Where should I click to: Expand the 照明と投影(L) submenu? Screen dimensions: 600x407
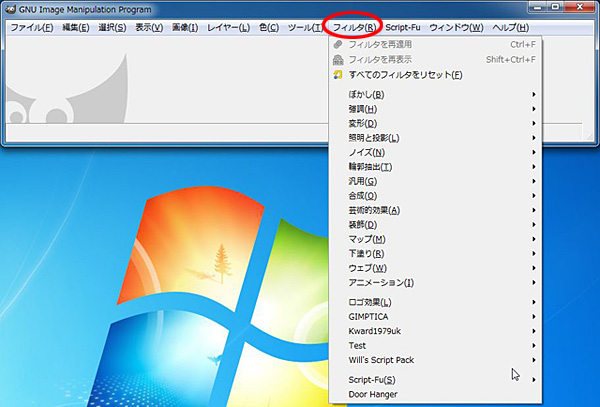[x=434, y=138]
